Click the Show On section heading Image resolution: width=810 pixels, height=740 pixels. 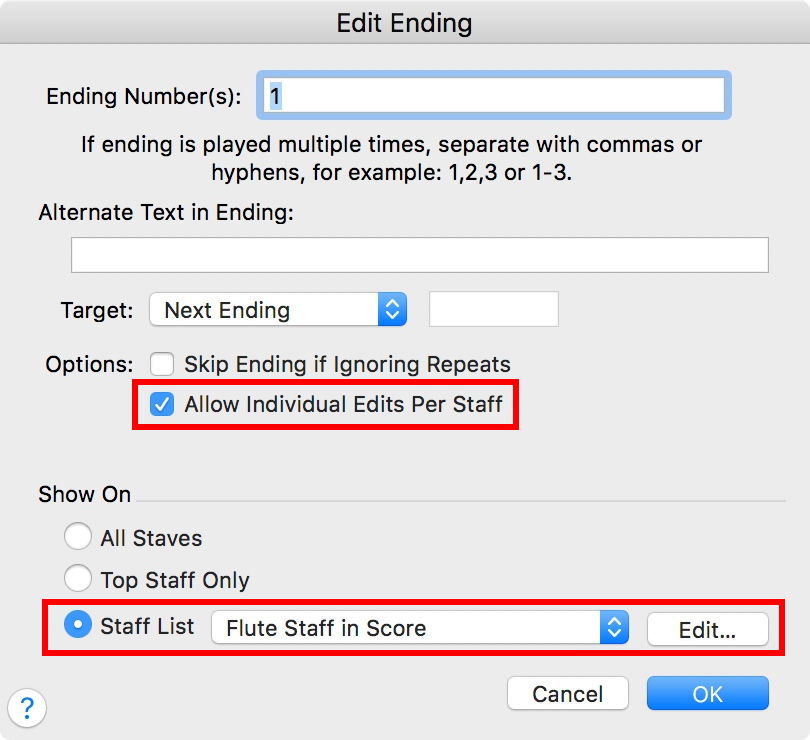coord(84,494)
